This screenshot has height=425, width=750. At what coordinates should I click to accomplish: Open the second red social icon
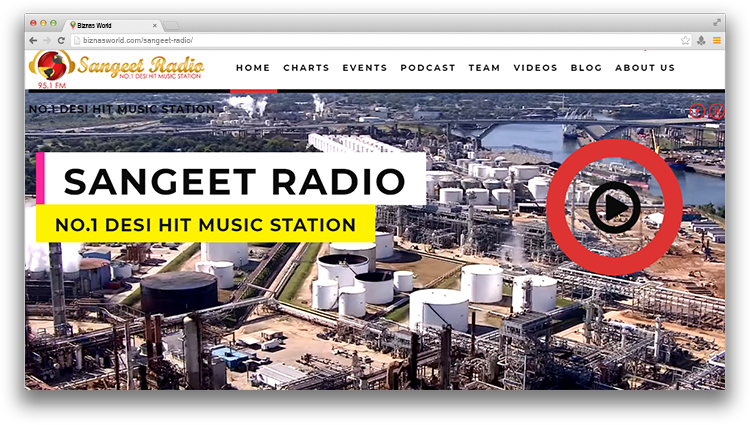click(x=717, y=111)
